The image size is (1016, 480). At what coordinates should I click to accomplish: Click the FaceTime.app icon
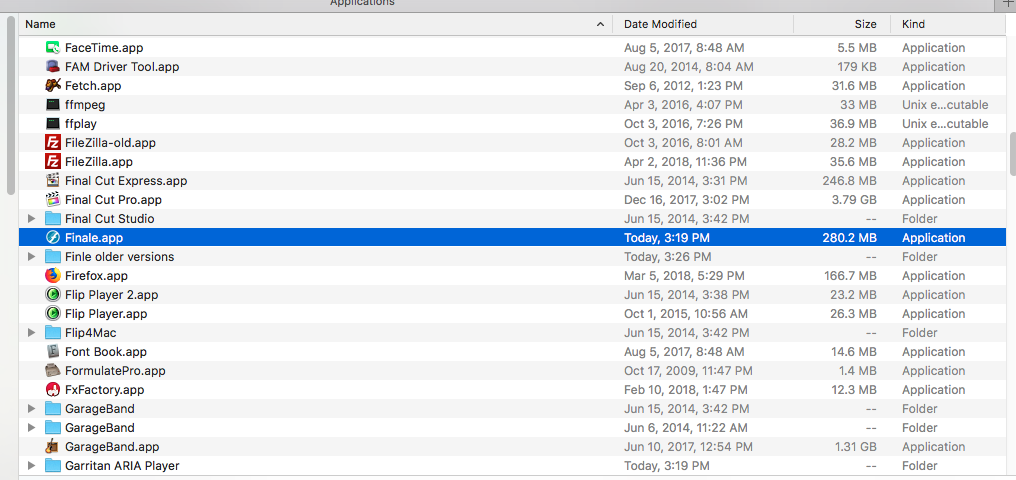pos(53,48)
